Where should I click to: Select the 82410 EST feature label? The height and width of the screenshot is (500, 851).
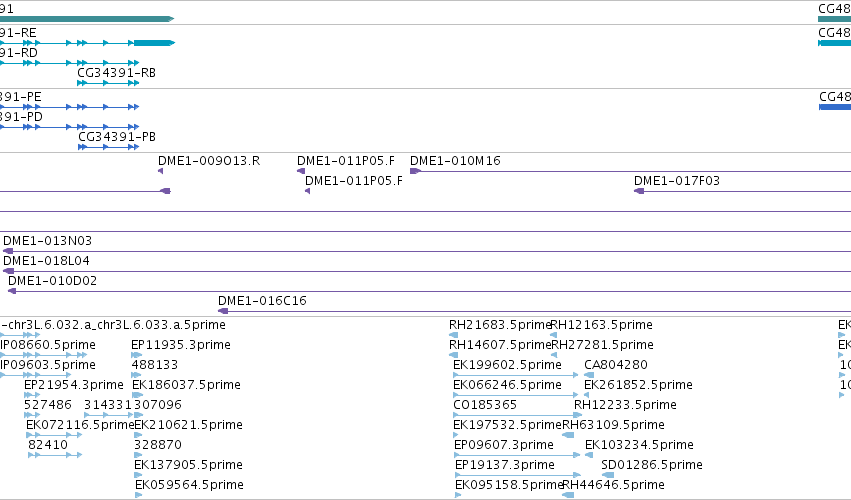click(x=48, y=445)
